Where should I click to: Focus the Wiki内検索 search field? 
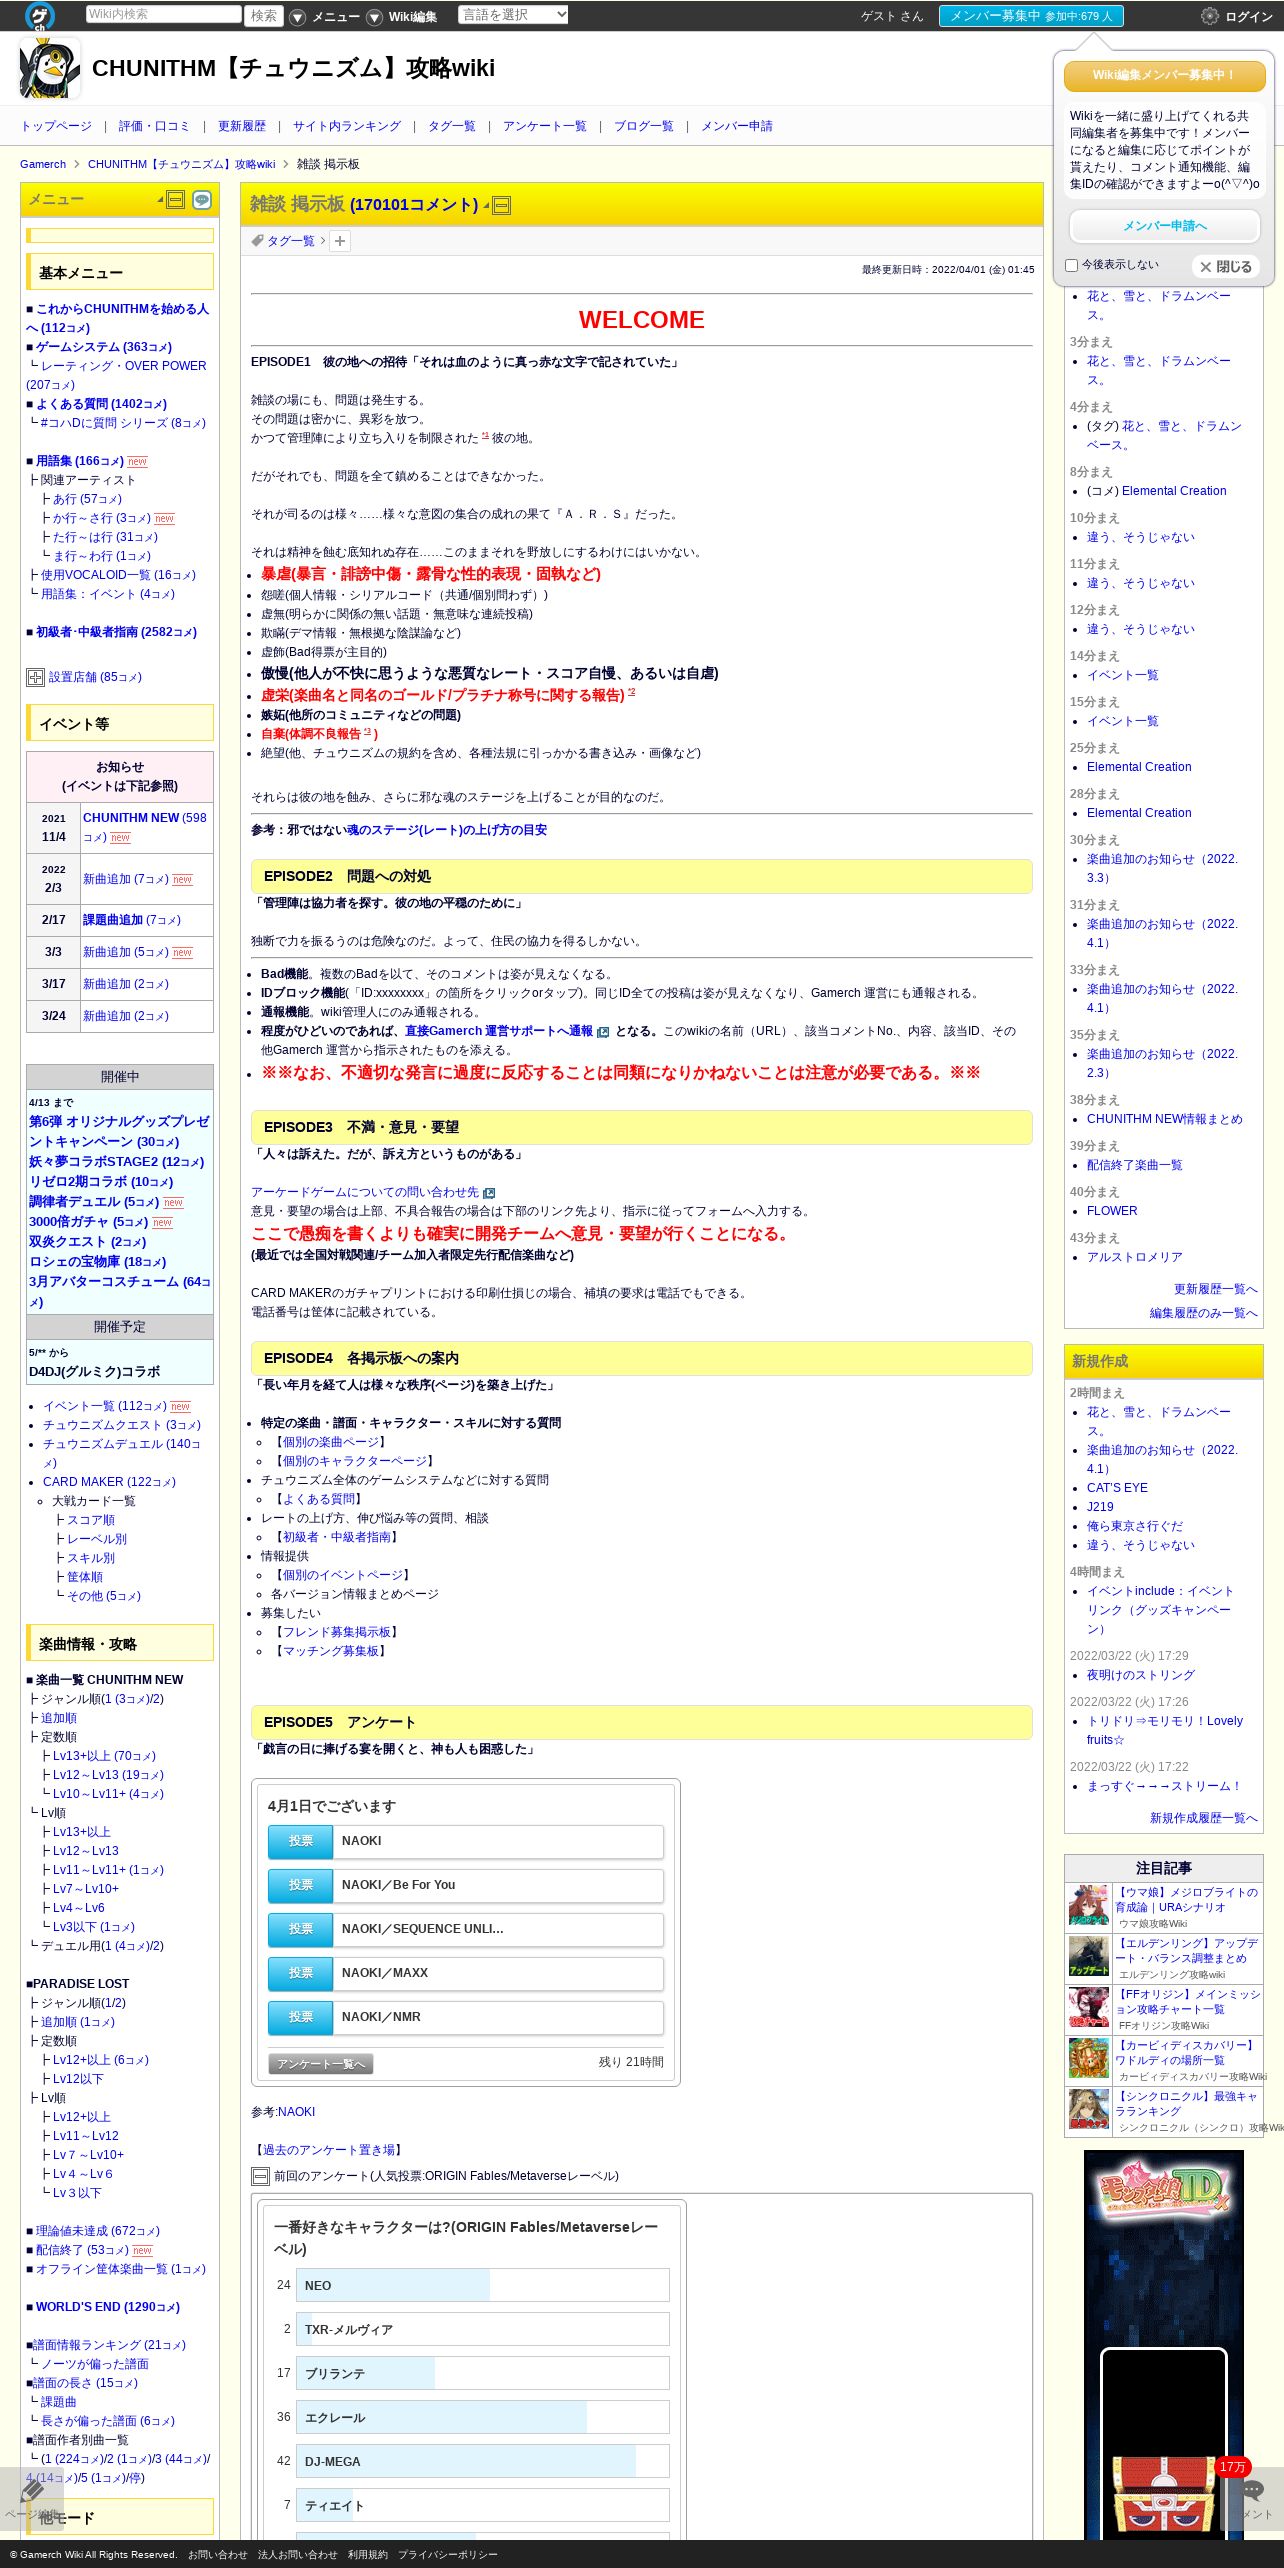click(x=164, y=14)
